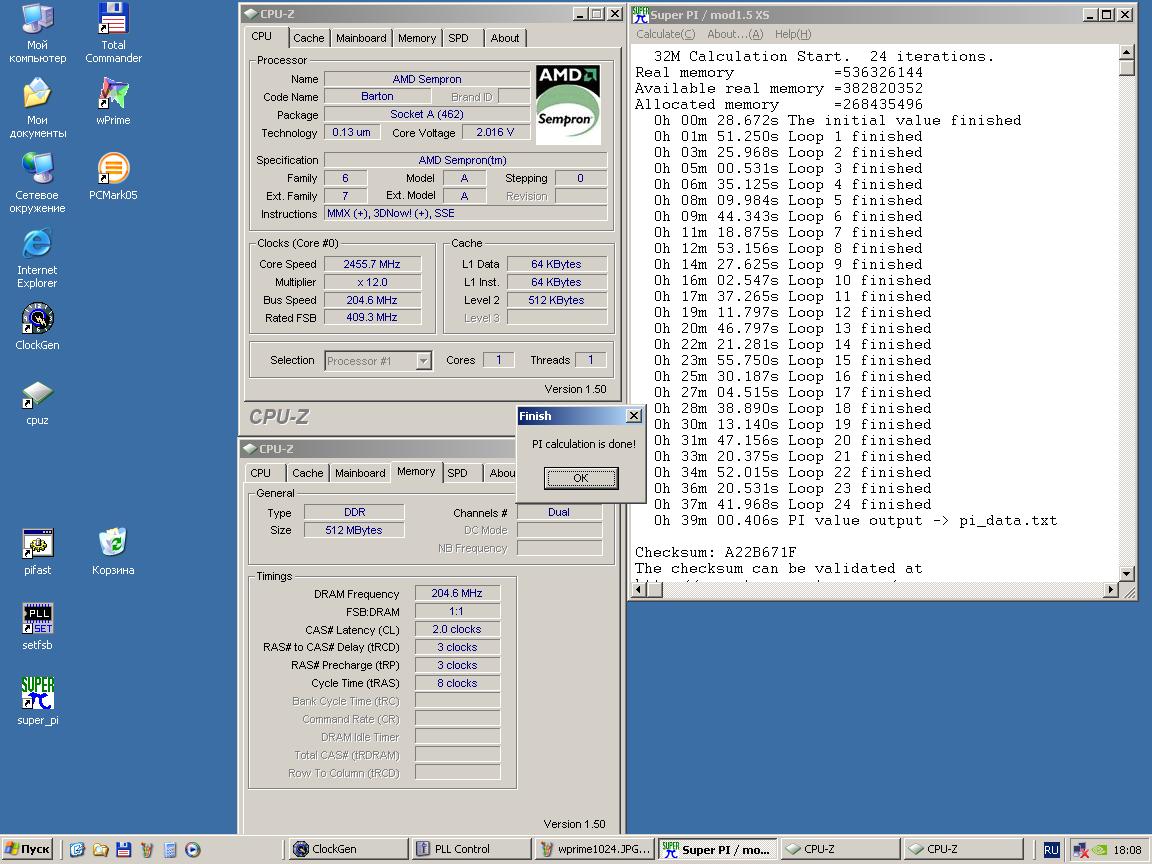Click the AMD Sempron logo in CPU-Z
Screen dimensions: 1152x864
tap(568, 104)
